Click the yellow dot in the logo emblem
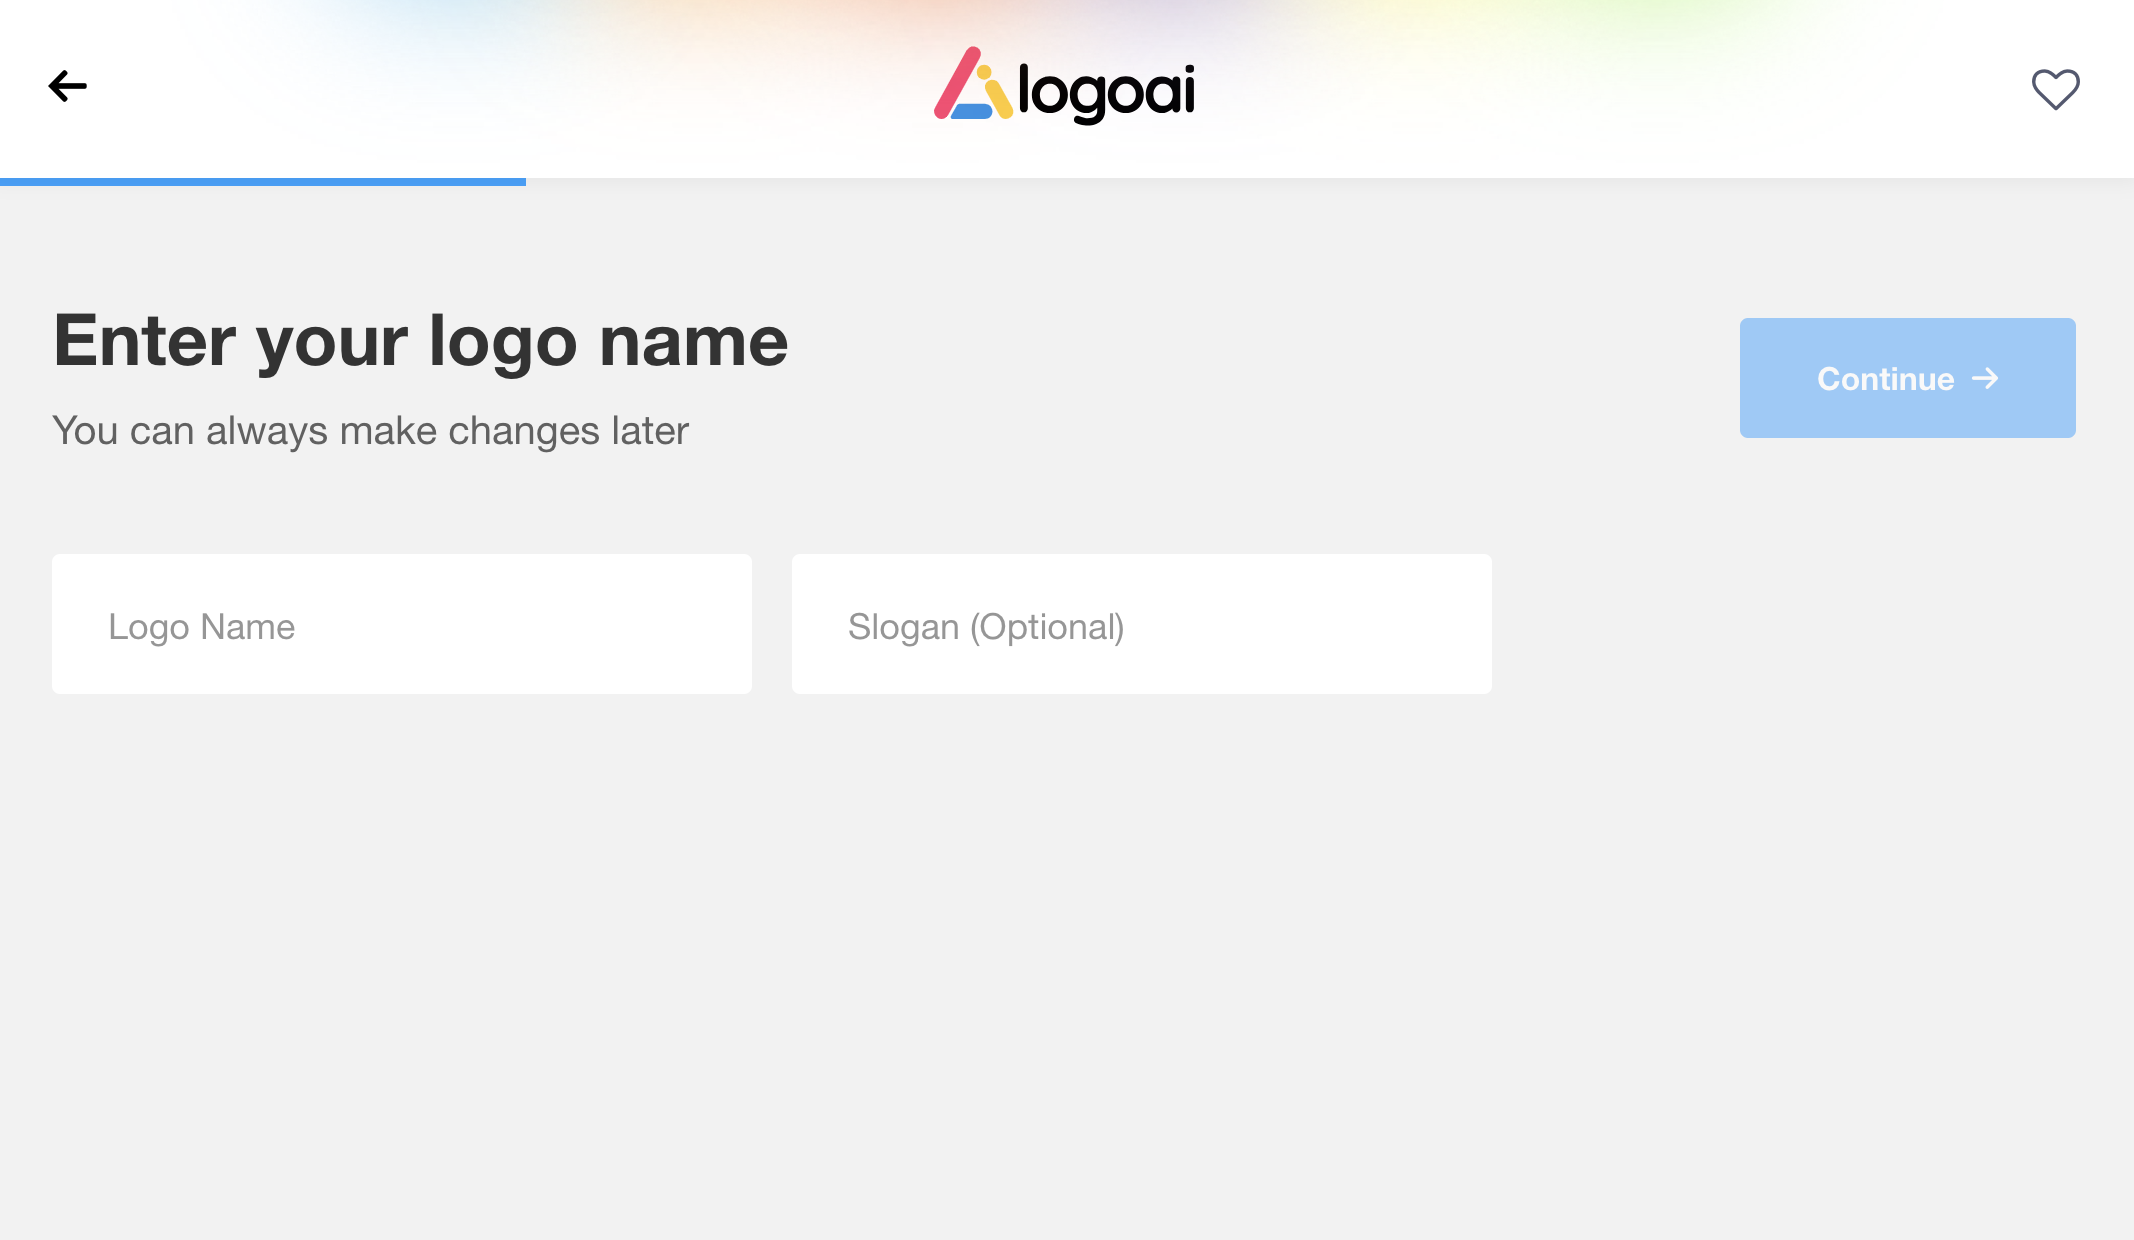Image resolution: width=2134 pixels, height=1240 pixels. pos(984,72)
